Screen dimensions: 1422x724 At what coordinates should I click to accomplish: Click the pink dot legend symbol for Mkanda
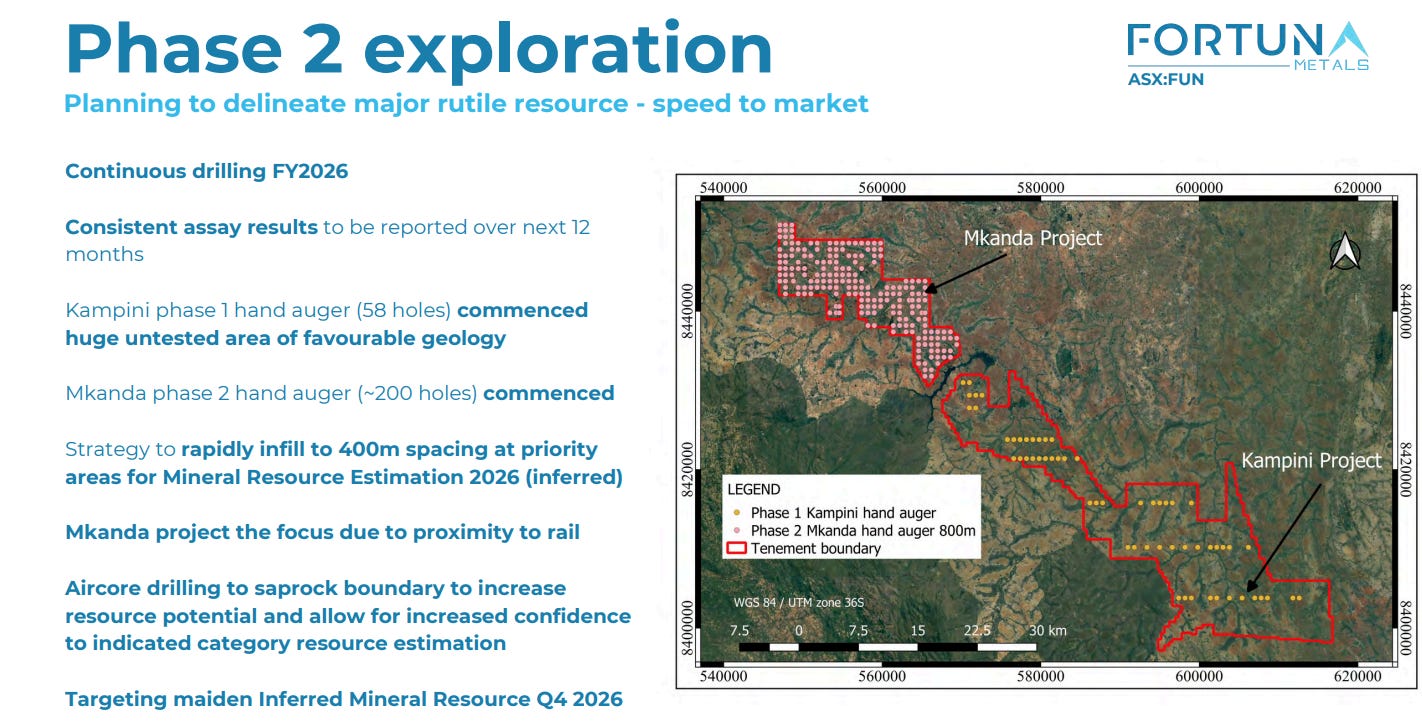[736, 531]
